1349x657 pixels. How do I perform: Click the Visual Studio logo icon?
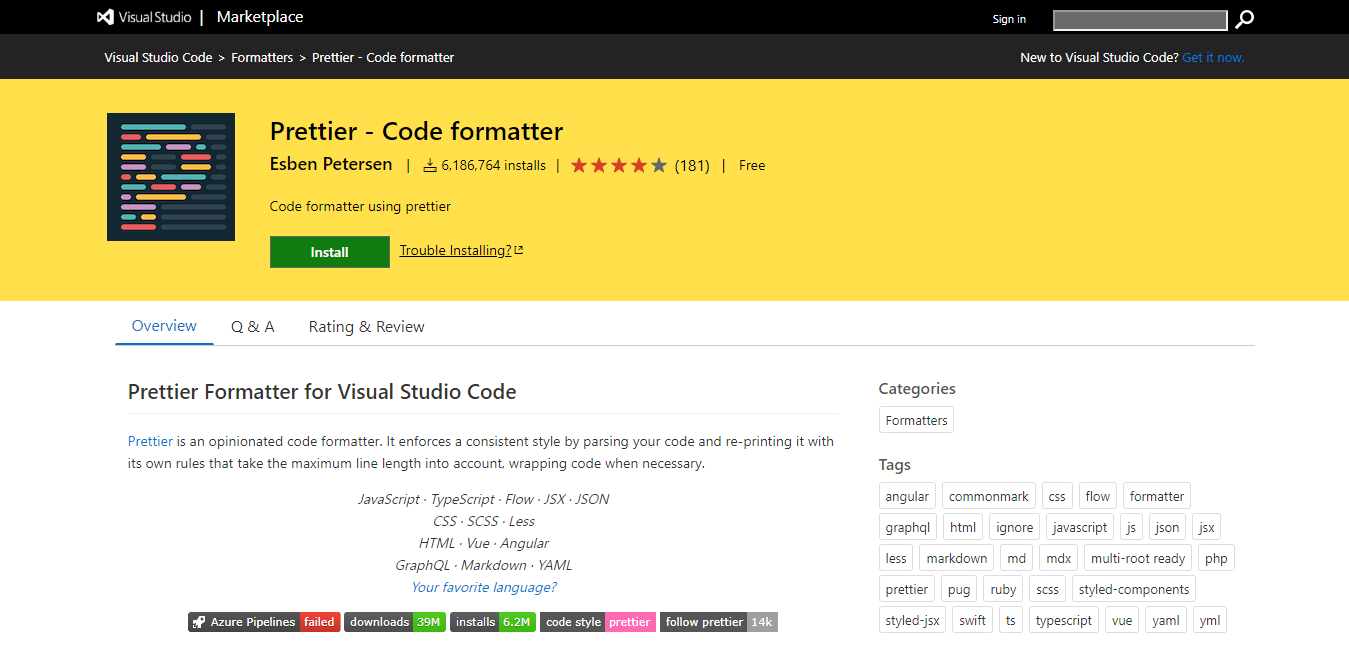click(x=105, y=17)
